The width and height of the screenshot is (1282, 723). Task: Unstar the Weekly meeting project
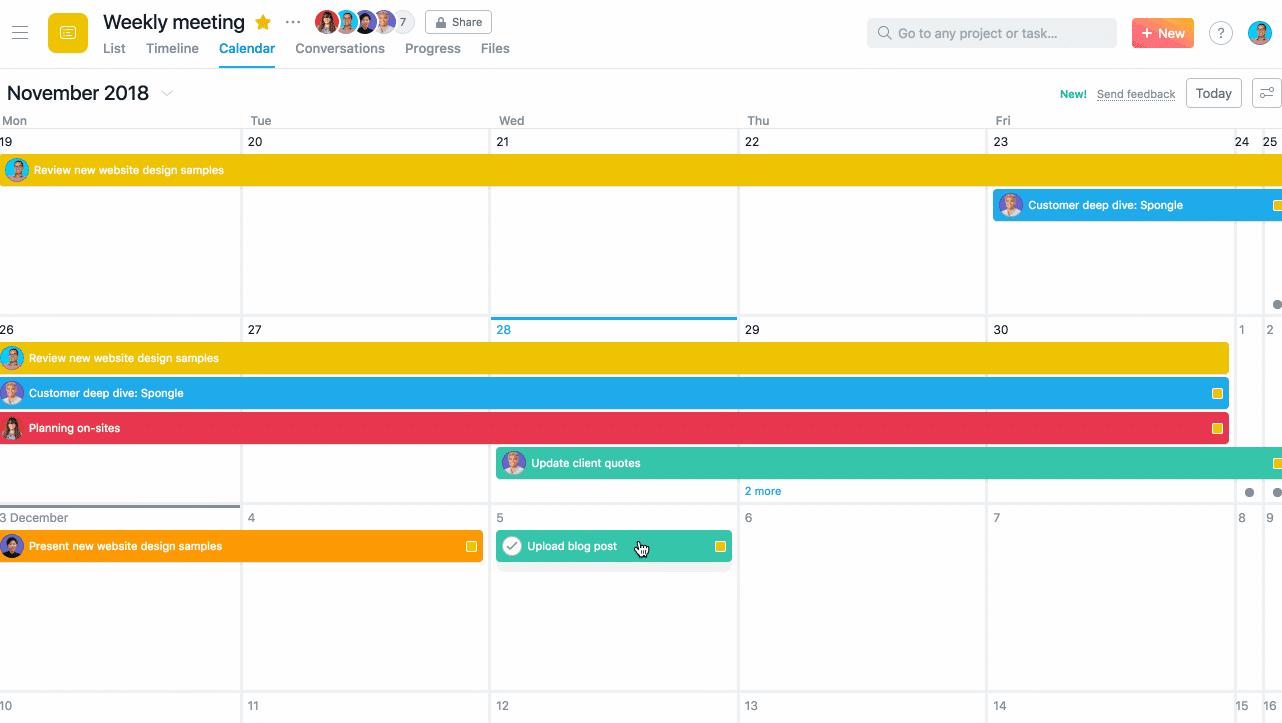click(261, 21)
